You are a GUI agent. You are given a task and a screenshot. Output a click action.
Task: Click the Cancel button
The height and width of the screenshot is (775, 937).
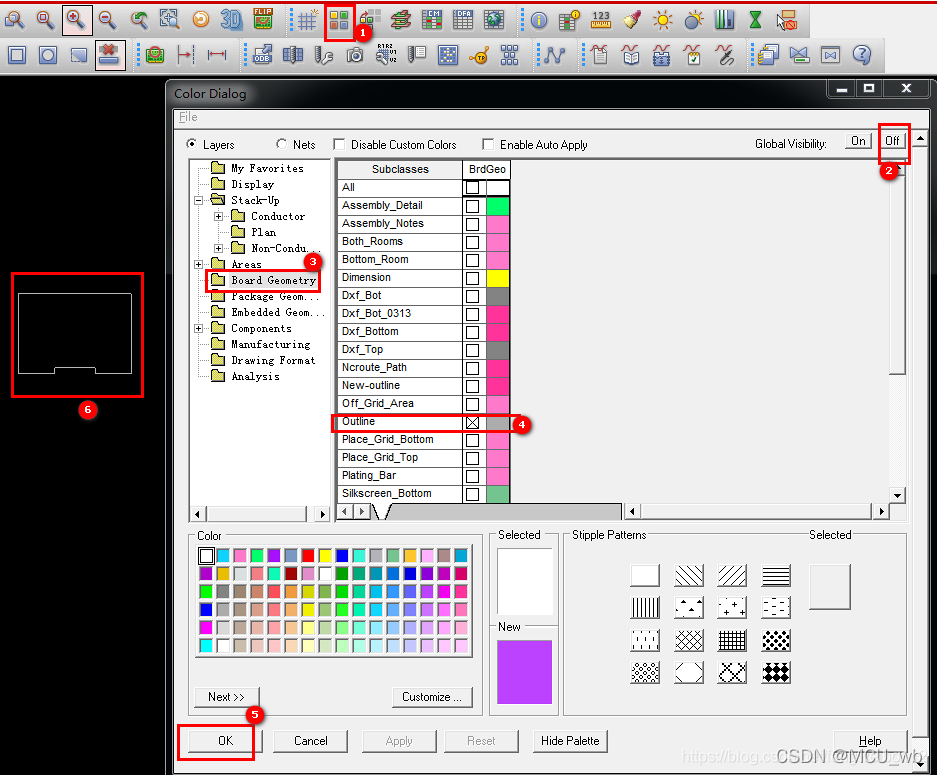click(x=311, y=741)
